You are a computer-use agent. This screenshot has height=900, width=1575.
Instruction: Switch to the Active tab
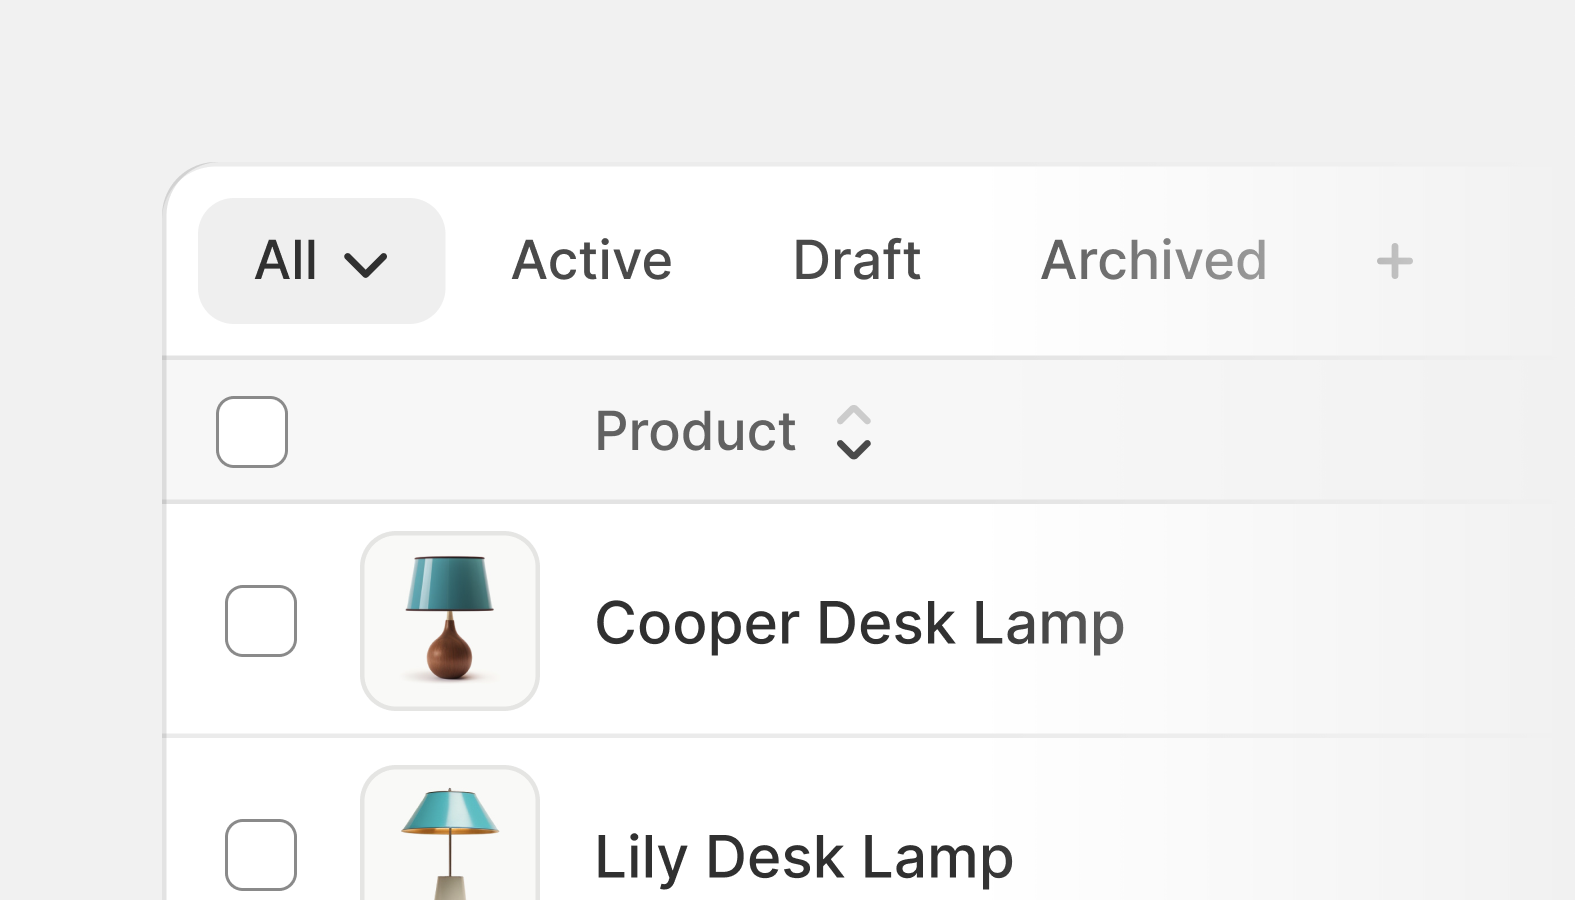pos(591,261)
